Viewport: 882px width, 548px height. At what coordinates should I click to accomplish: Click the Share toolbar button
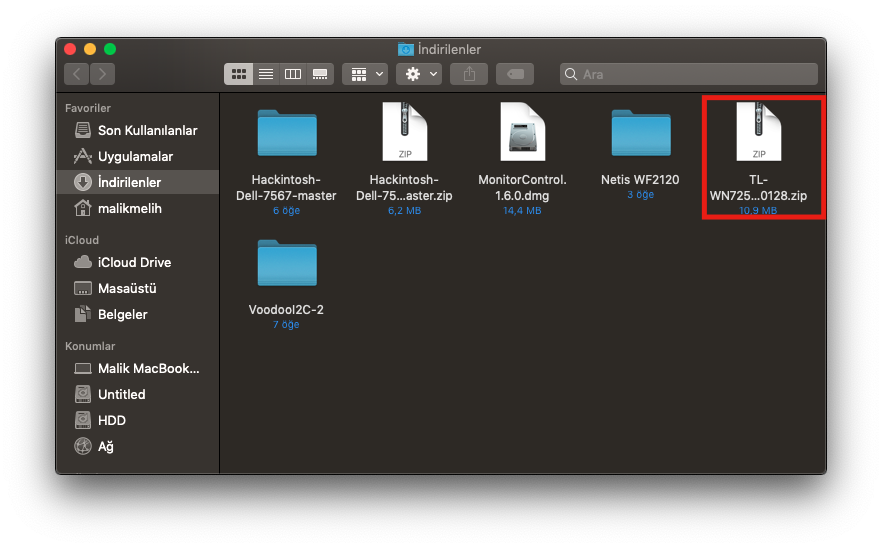tap(469, 74)
